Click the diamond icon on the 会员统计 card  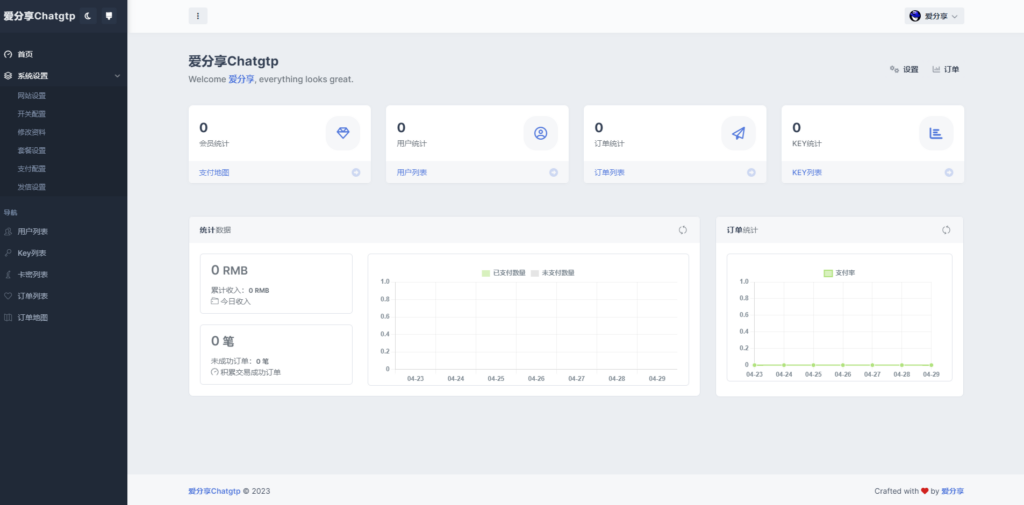pyautogui.click(x=343, y=133)
